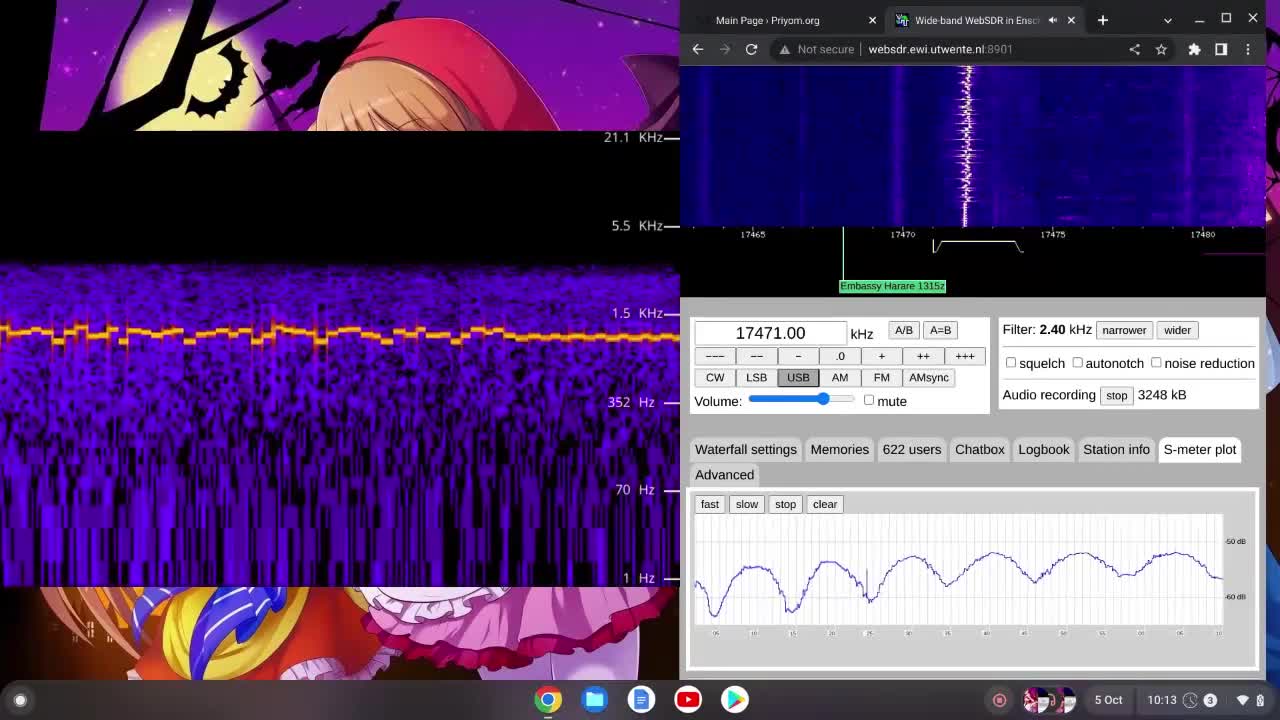
Task: Tune up with the ++ button
Action: pos(923,356)
